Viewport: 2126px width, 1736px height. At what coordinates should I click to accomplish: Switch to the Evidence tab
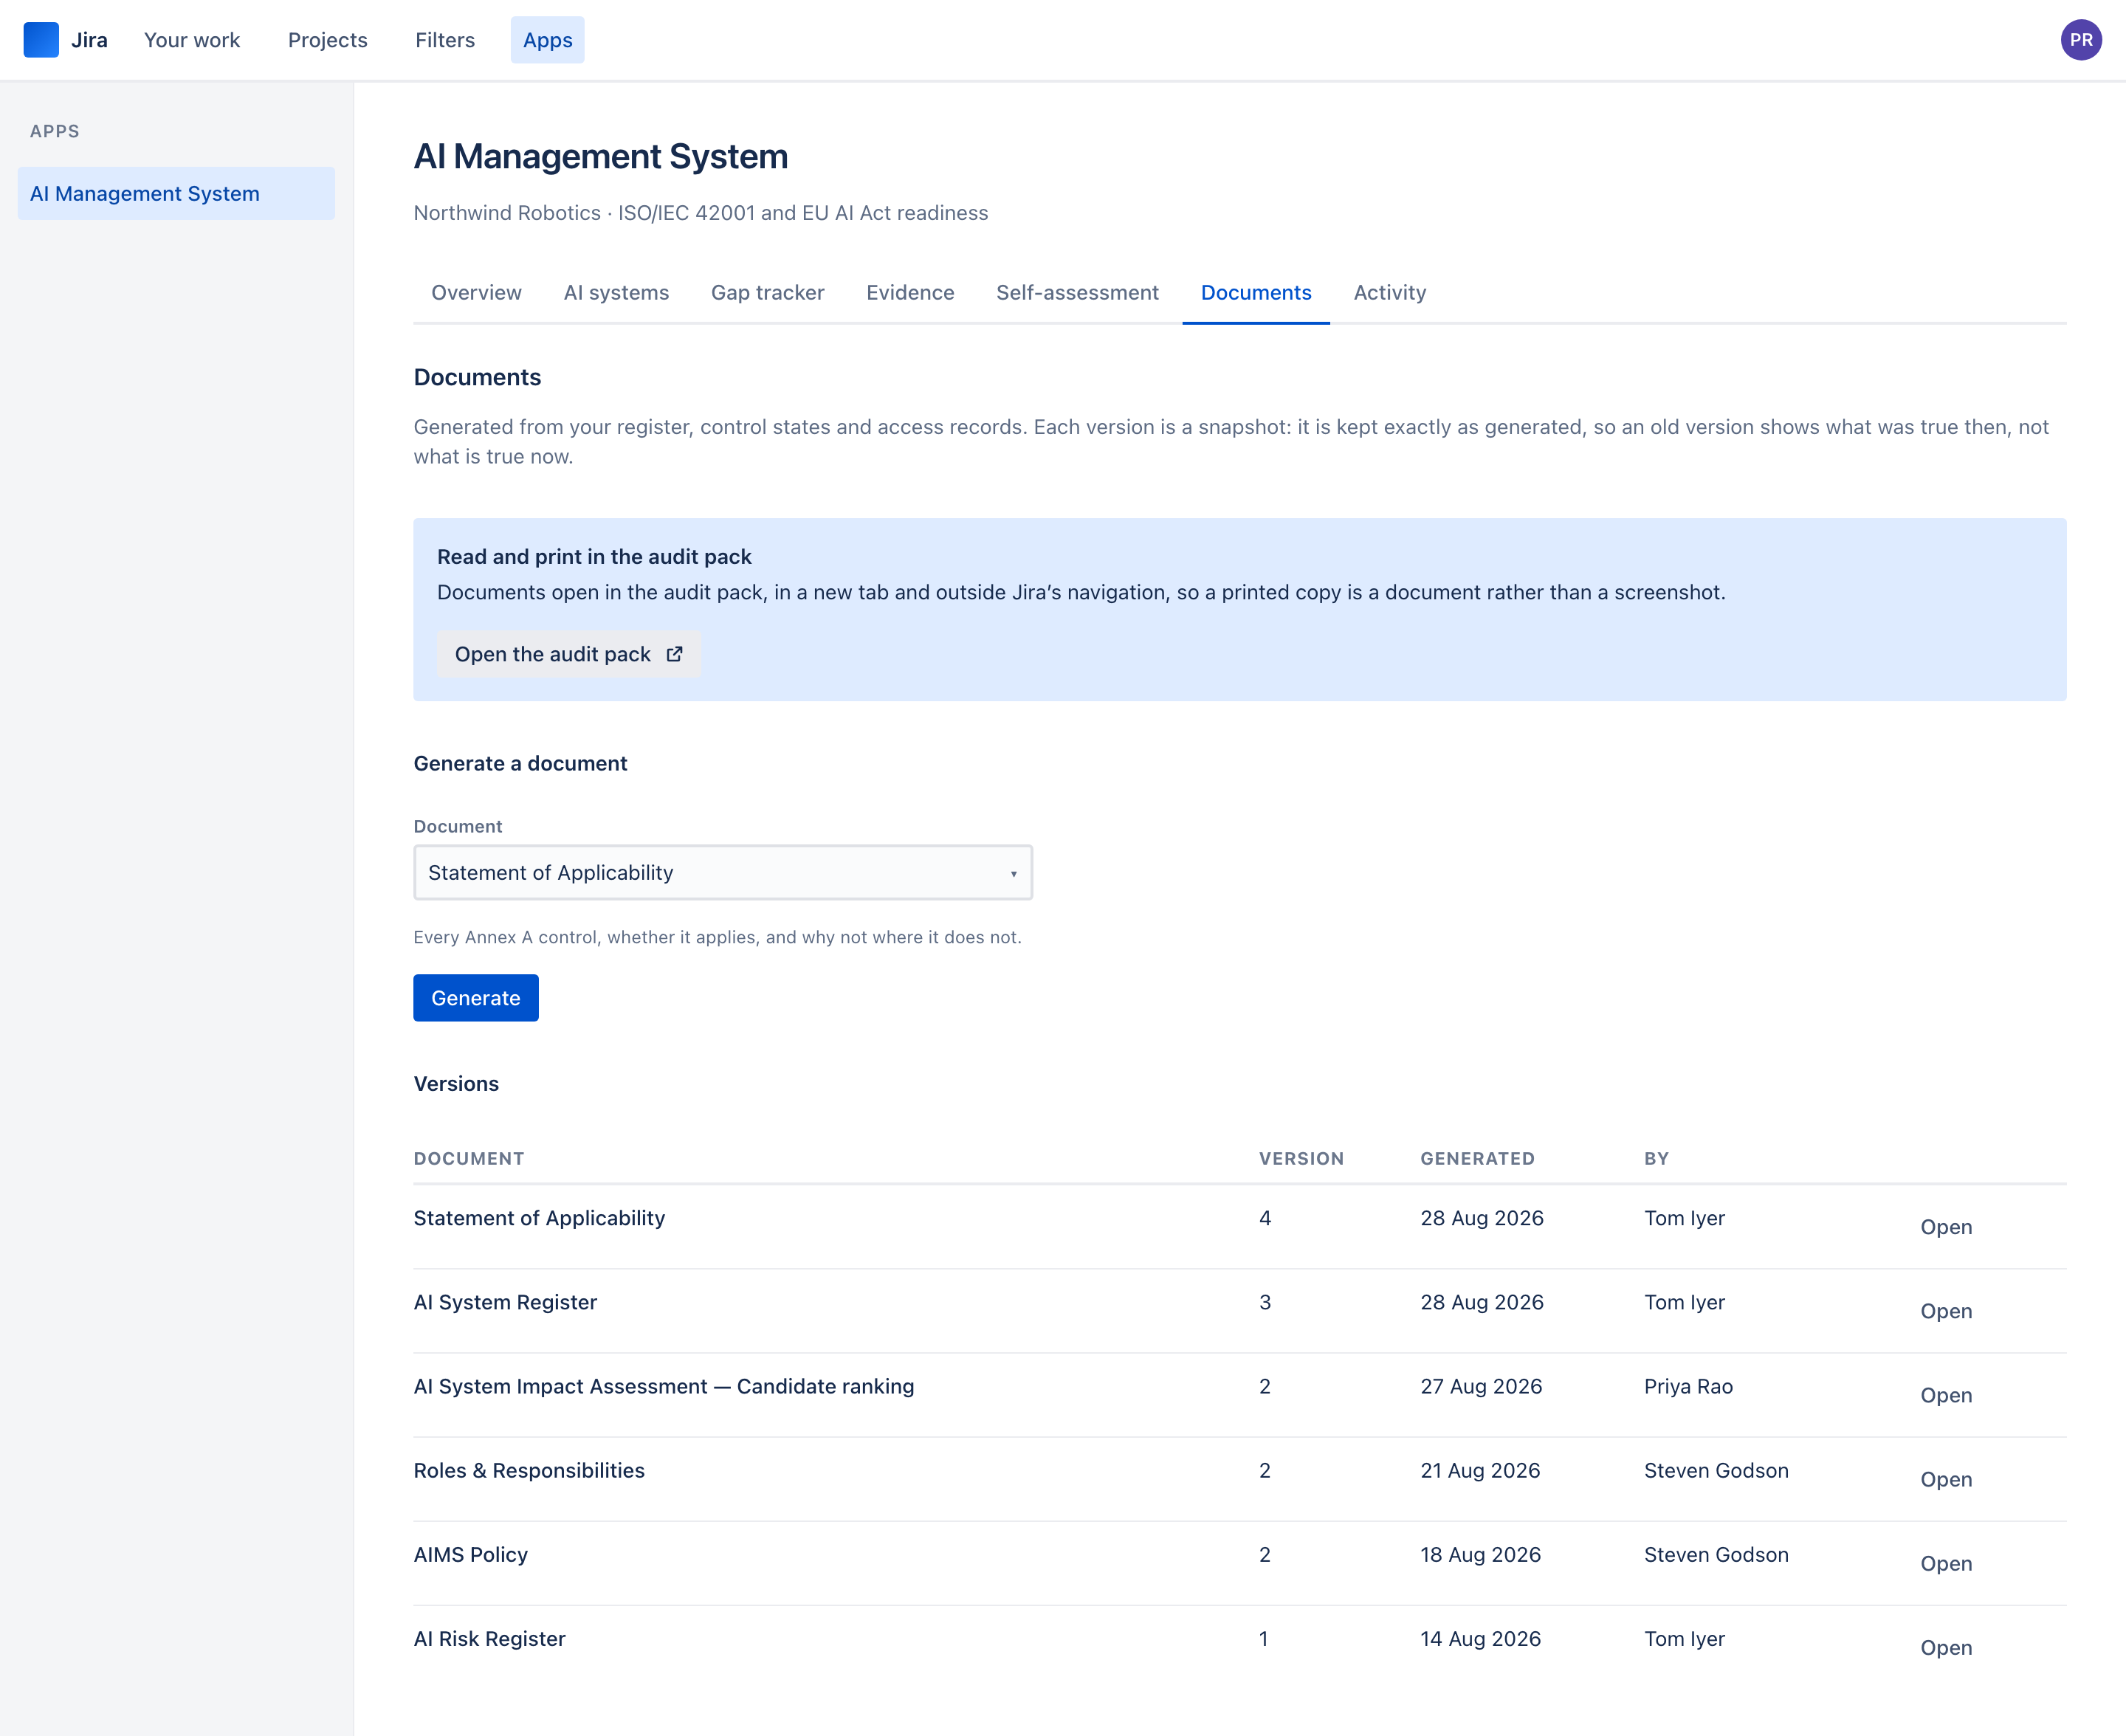click(910, 292)
